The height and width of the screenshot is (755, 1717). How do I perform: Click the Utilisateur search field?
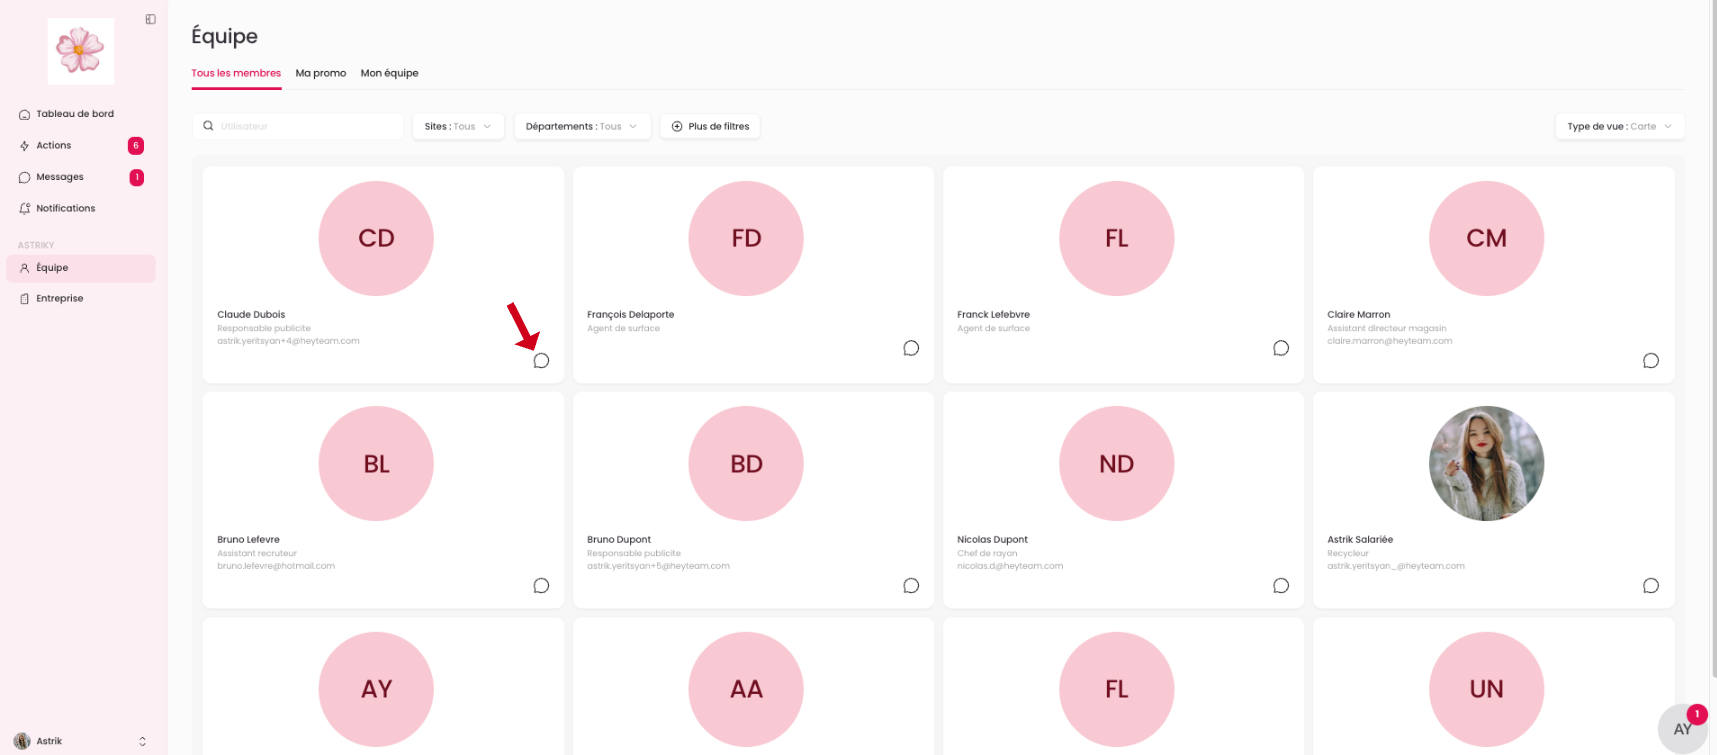[x=305, y=126]
